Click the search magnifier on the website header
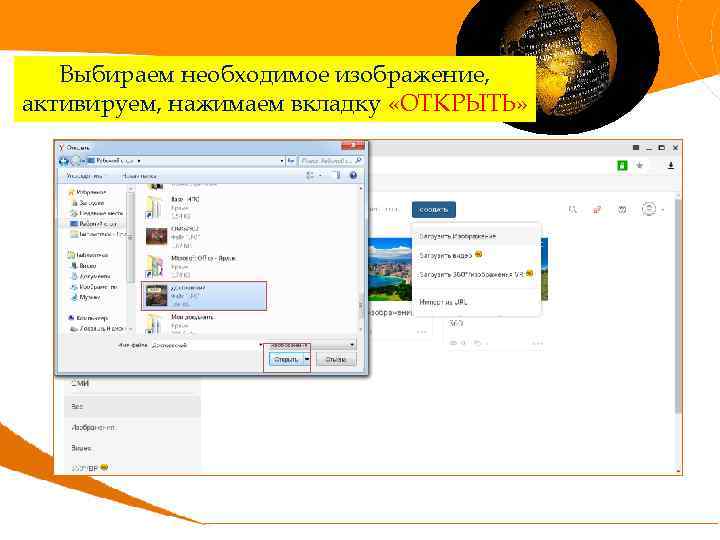Viewport: 720px width, 540px height. (573, 210)
